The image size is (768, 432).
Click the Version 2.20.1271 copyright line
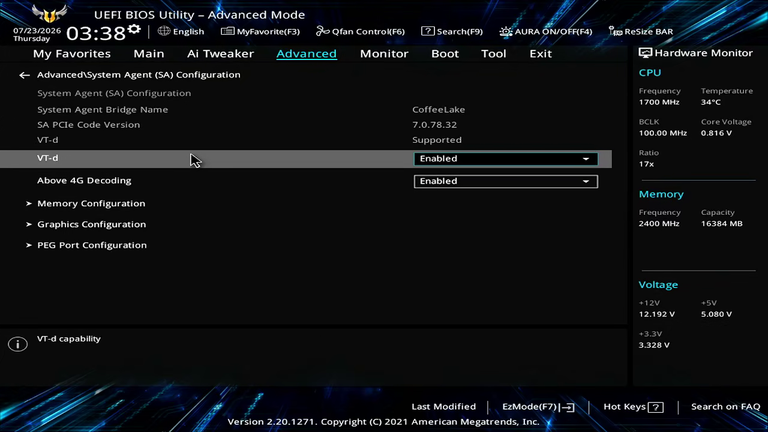click(x=384, y=422)
